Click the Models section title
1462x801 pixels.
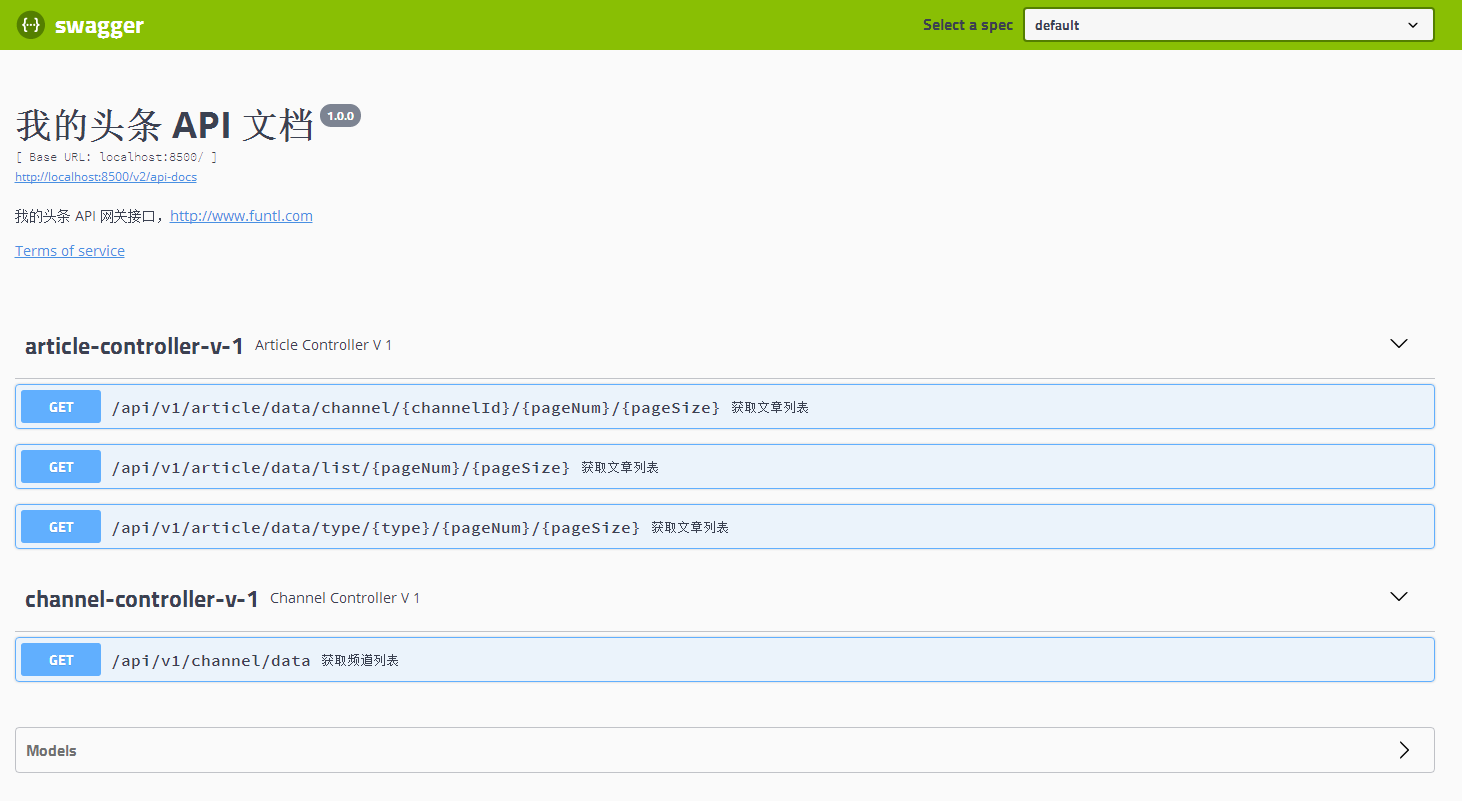point(52,751)
